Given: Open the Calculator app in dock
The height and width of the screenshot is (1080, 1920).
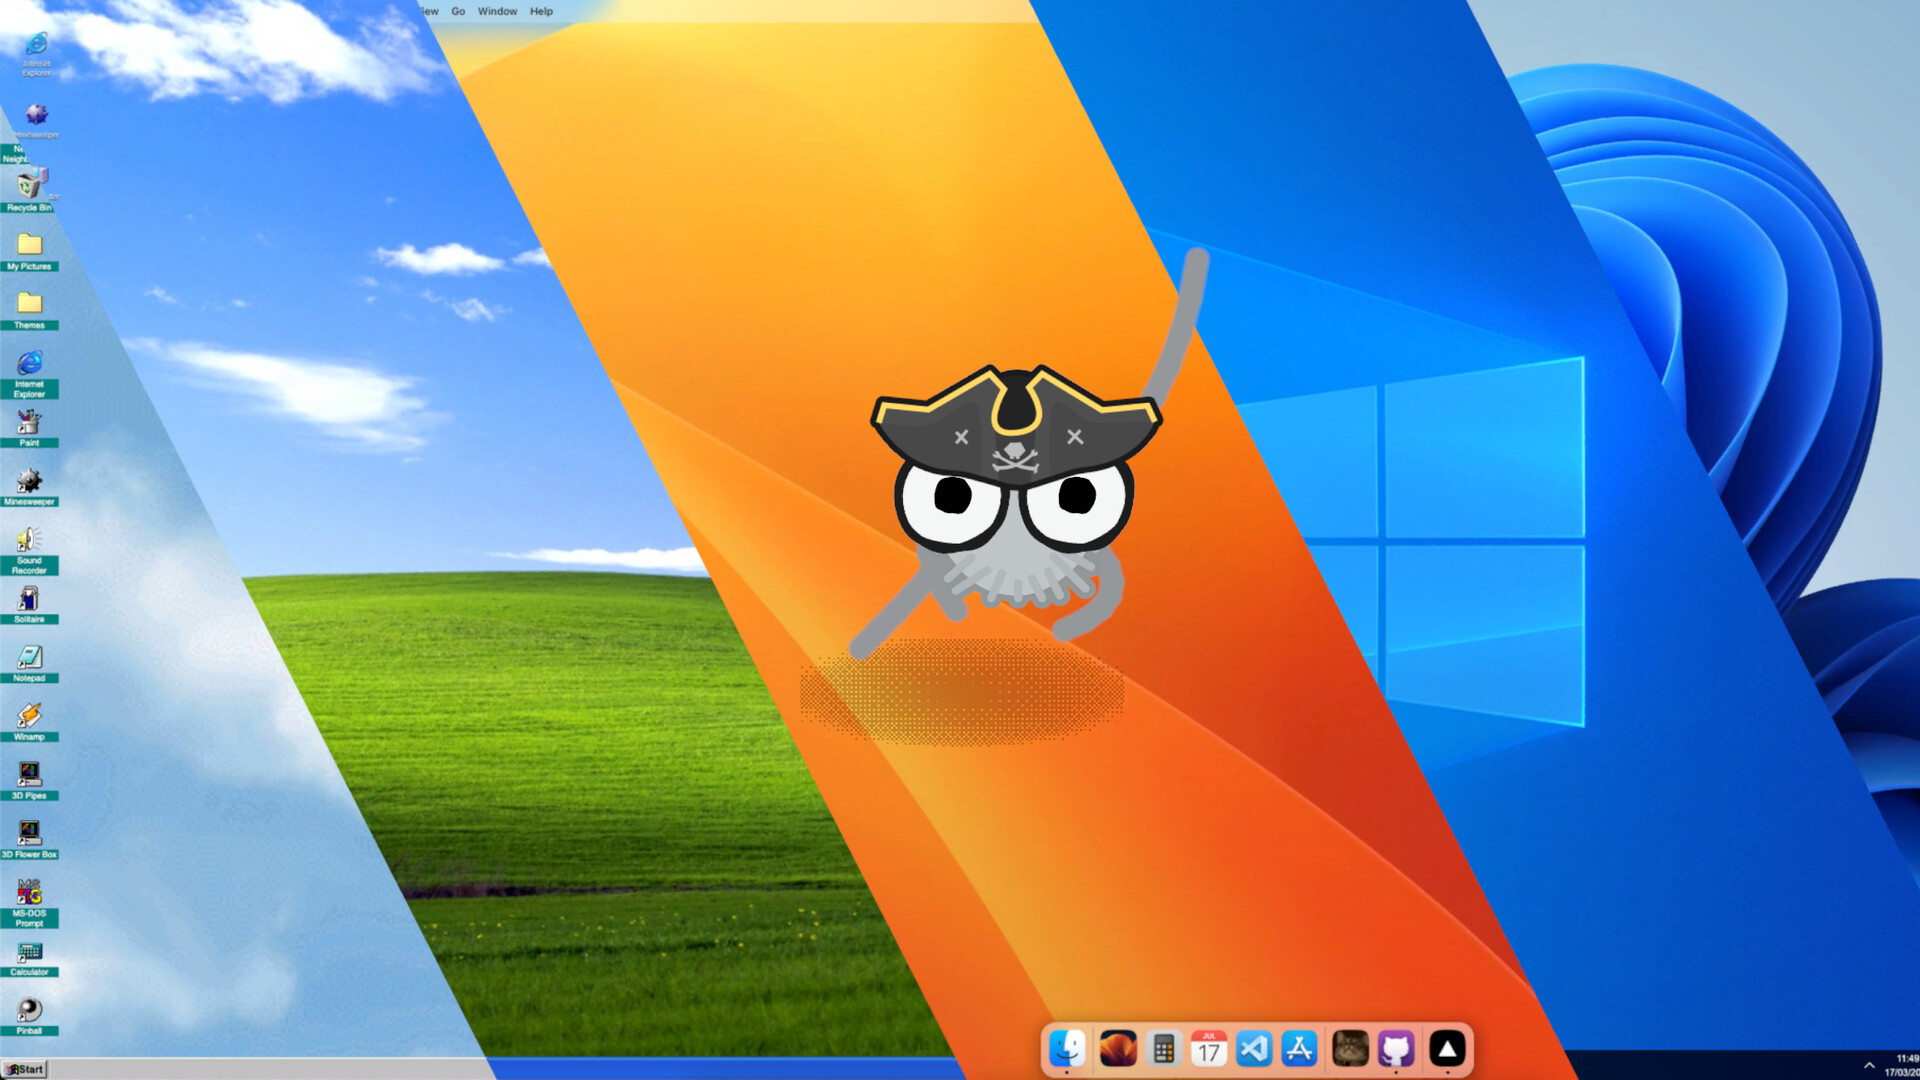Looking at the screenshot, I should (x=1163, y=1049).
